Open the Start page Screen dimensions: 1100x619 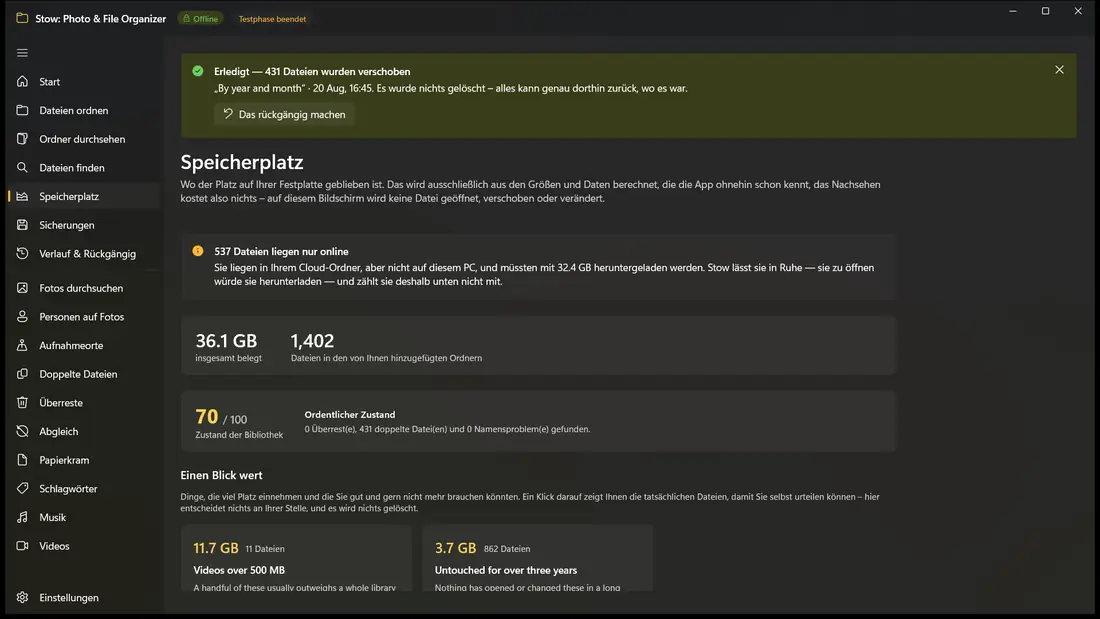84,81
